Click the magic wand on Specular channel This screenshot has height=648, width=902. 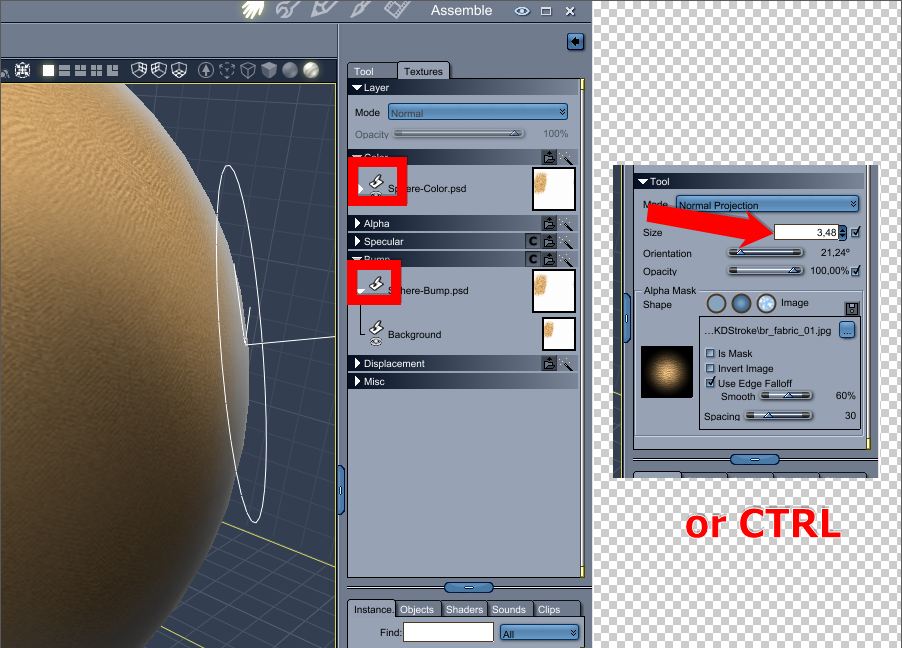[567, 242]
